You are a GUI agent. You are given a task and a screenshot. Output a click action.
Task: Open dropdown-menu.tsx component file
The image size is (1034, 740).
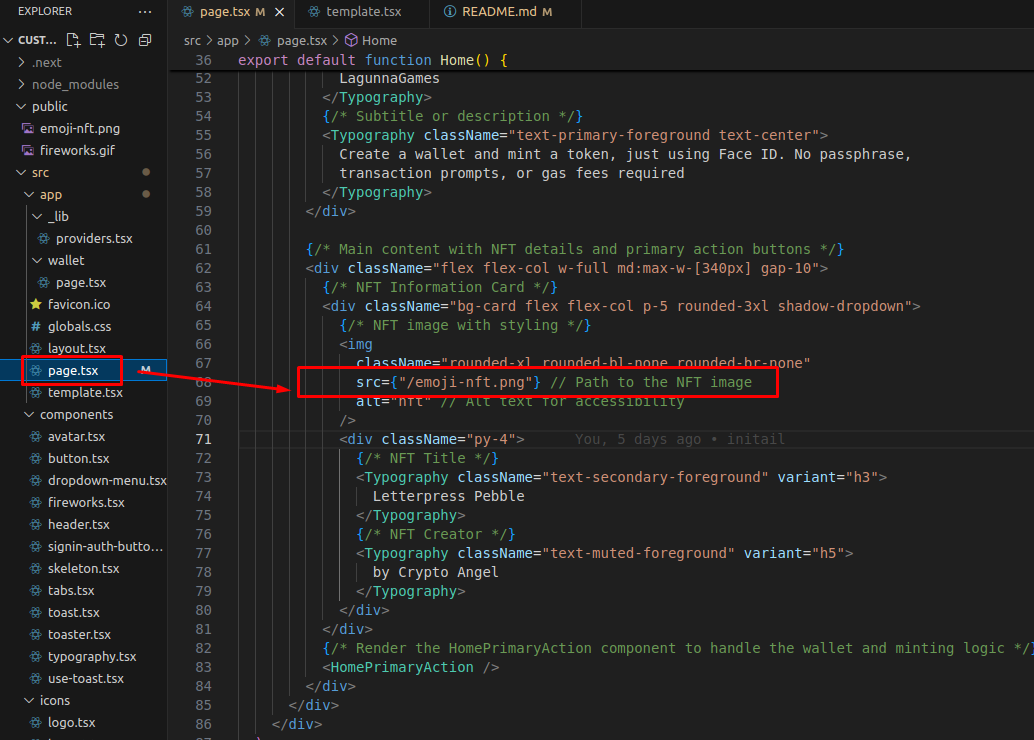83,480
